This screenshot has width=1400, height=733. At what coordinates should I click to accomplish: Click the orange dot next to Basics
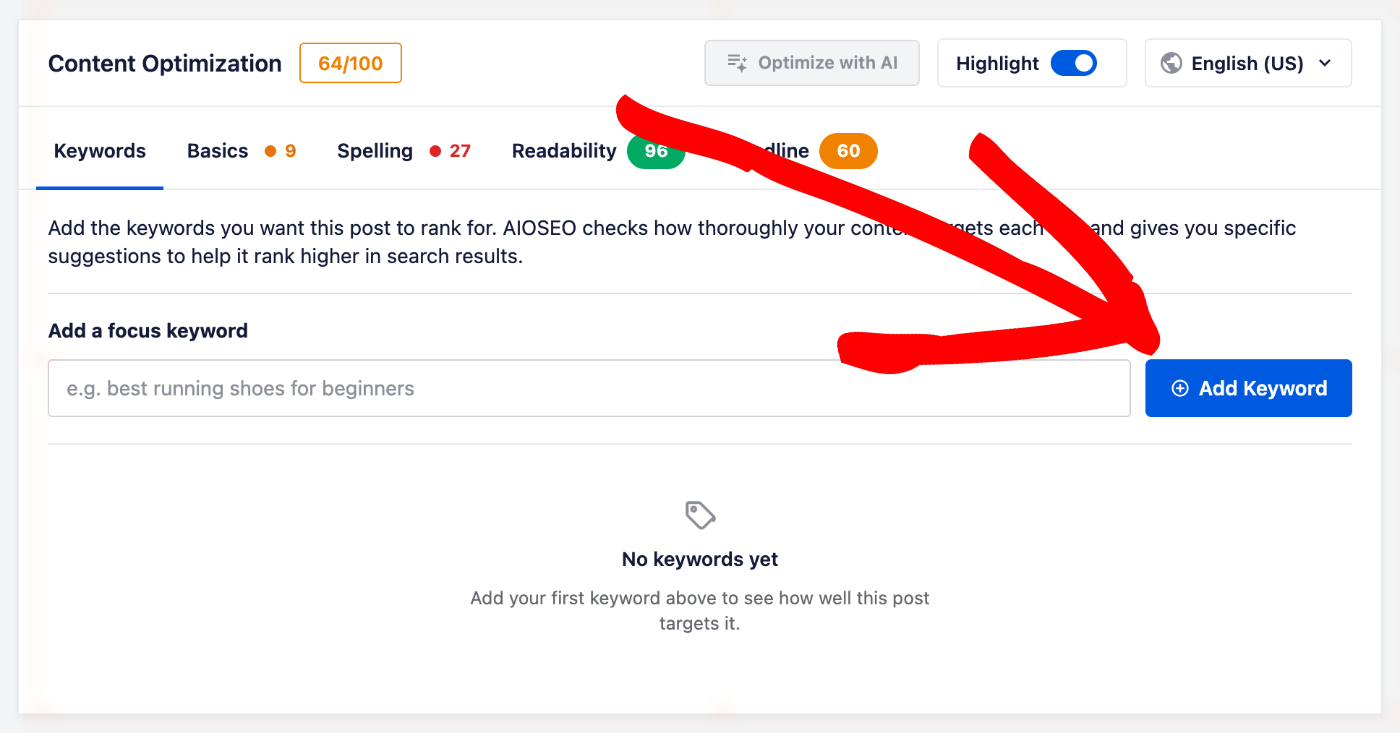click(270, 151)
